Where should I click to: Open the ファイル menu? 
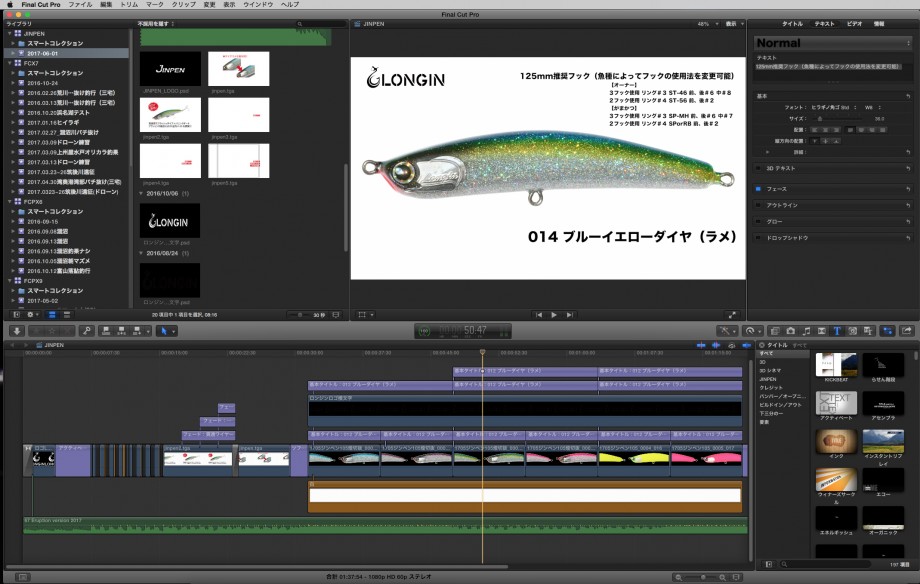click(80, 4)
